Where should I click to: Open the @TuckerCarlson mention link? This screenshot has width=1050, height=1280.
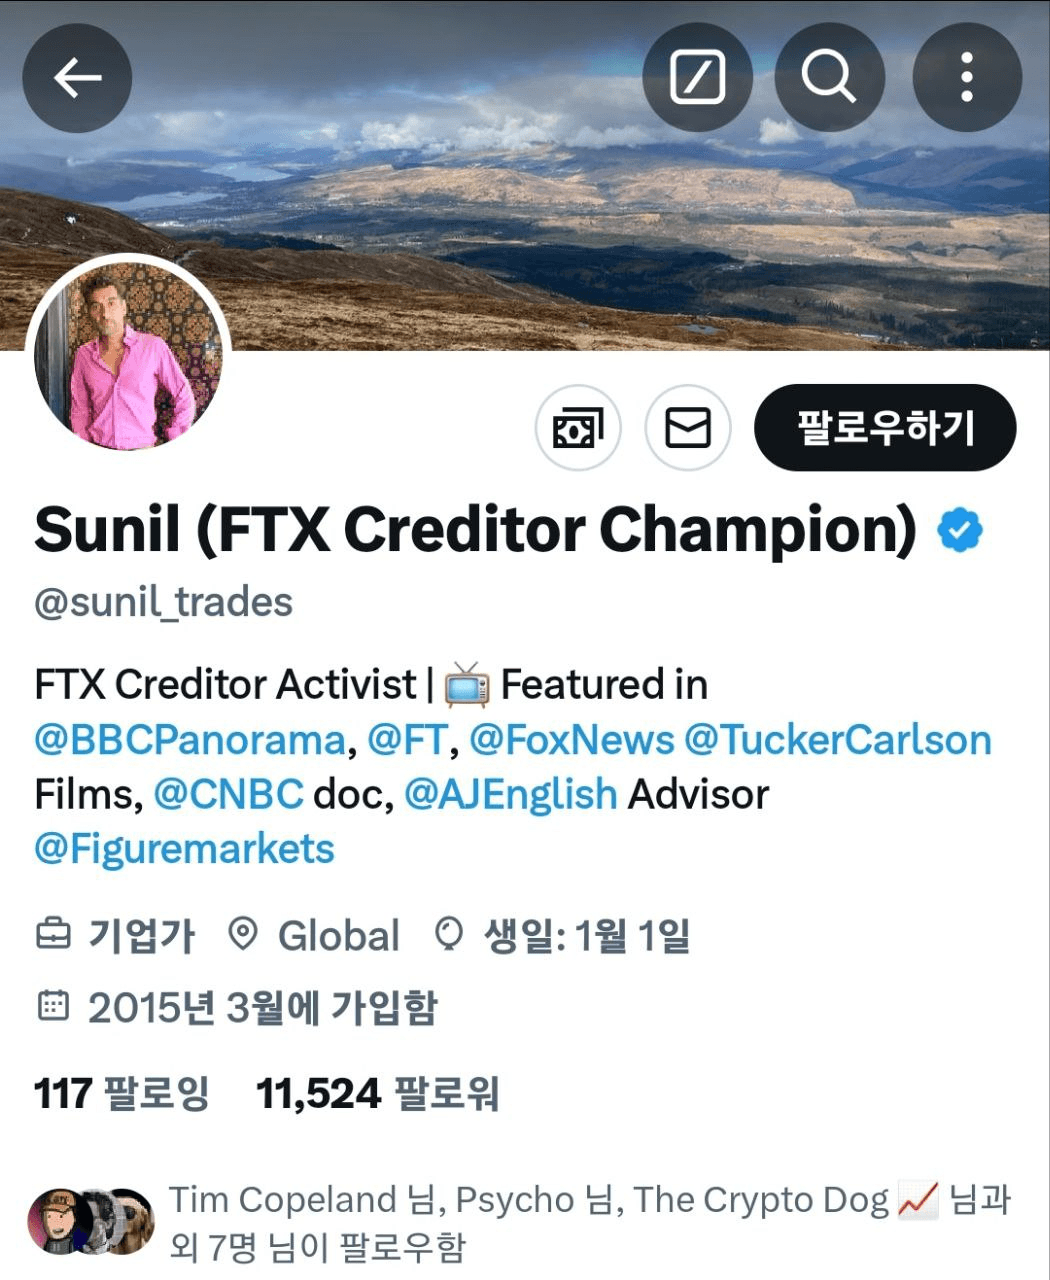838,740
